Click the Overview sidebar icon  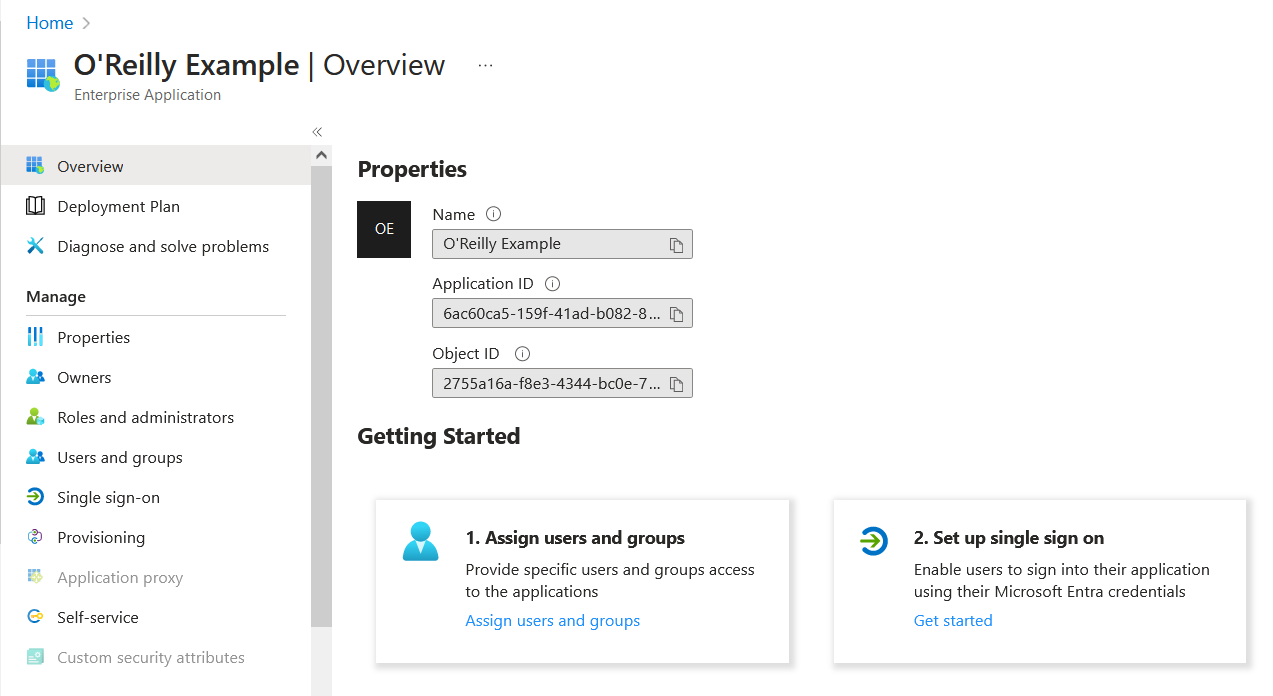point(35,166)
